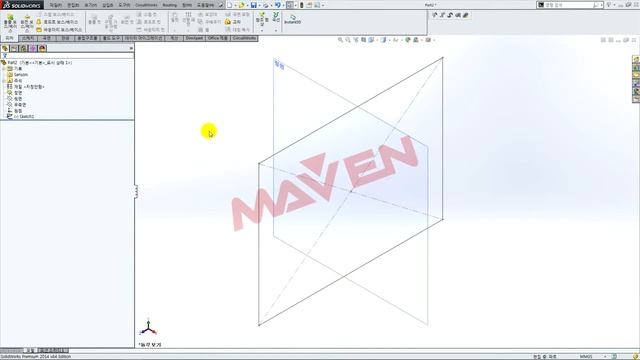Open View Orientation in heads-up toolbar
640x360 pixels.
[371, 40]
